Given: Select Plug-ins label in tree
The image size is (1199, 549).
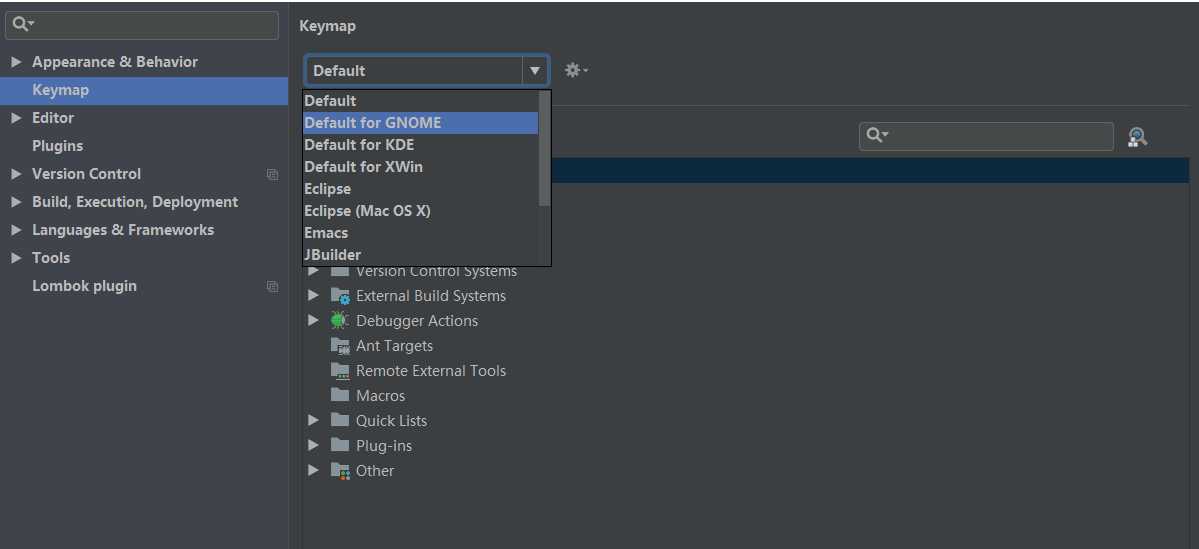Looking at the screenshot, I should pos(384,446).
